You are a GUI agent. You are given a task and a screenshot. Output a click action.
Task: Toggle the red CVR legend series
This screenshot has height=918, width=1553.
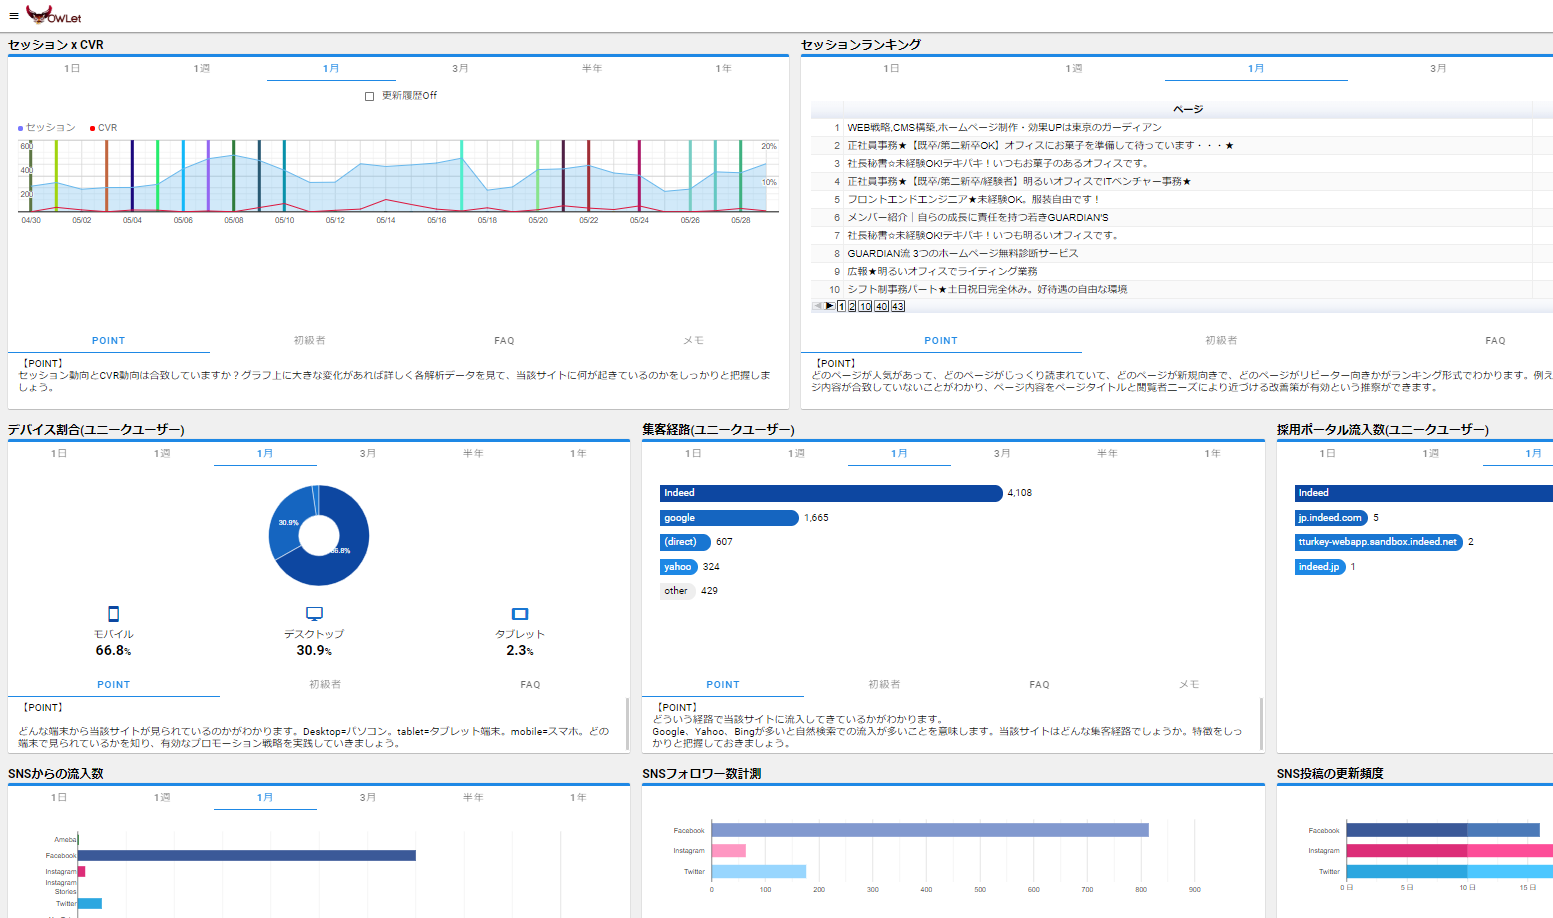(104, 128)
